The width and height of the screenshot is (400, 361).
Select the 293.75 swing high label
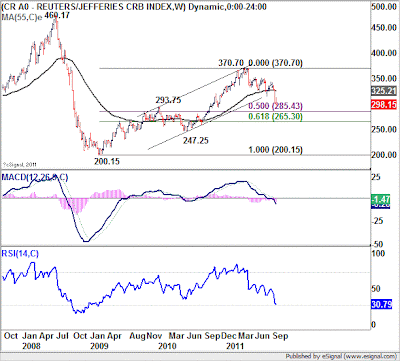click(x=168, y=100)
